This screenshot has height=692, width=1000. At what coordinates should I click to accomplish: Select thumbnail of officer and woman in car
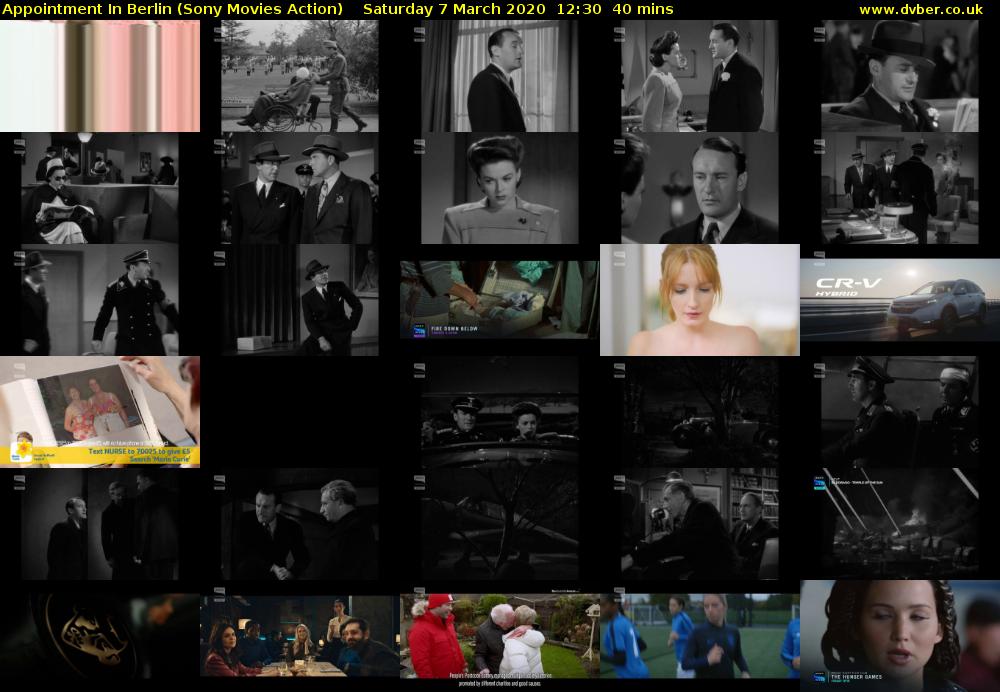coord(499,411)
